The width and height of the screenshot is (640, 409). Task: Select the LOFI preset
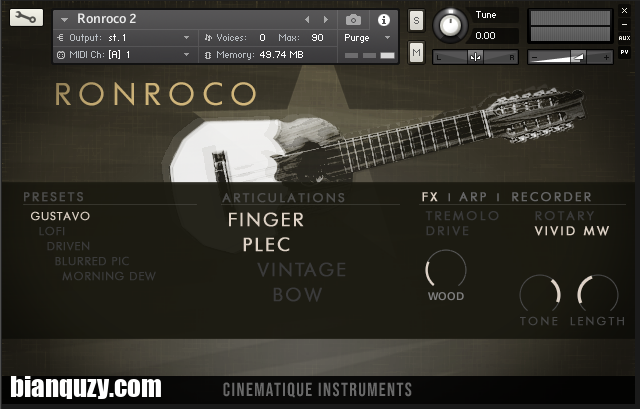pos(52,231)
